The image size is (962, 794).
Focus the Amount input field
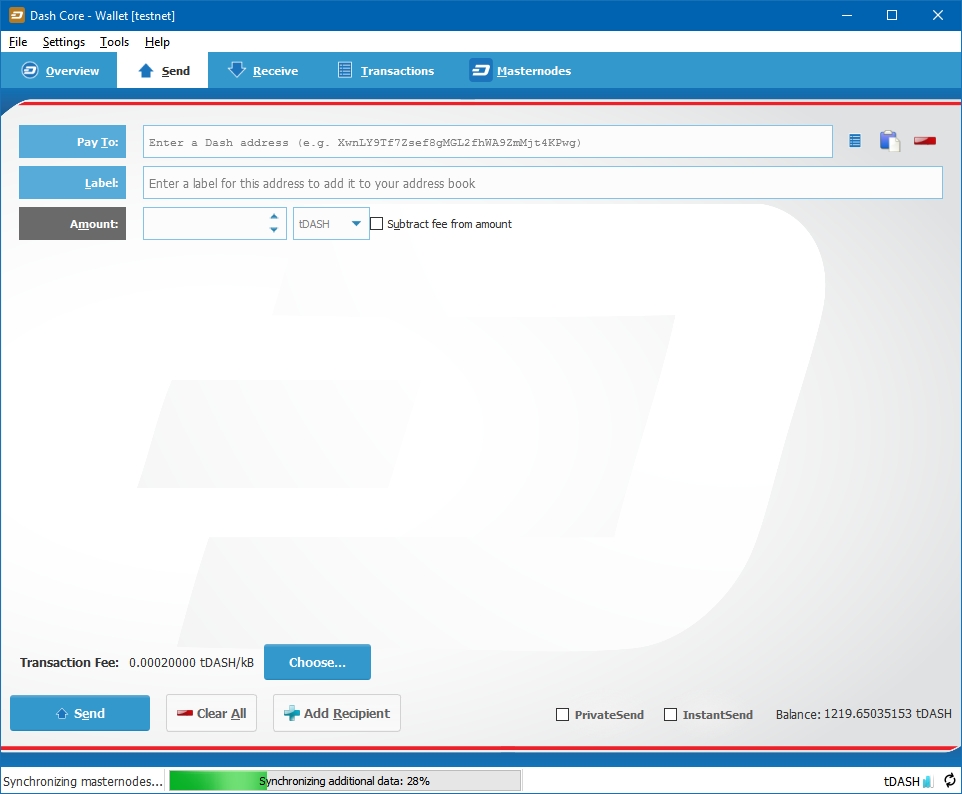pos(215,224)
